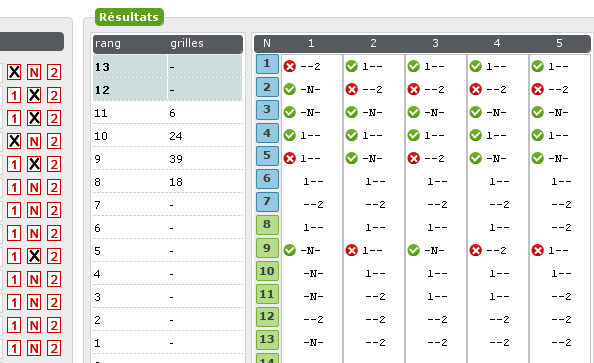Viewport: 594px width, 363px height.
Task: Check the N box in the last visible row
Action: [x=34, y=348]
